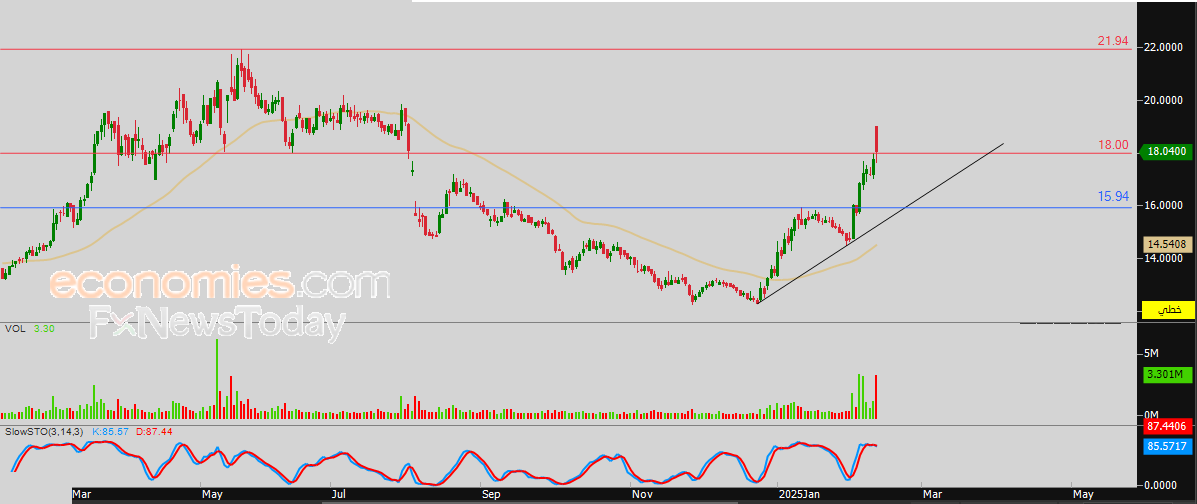Image resolution: width=1197 pixels, height=504 pixels.
Task: Click the Sep time axis label
Action: pos(491,495)
